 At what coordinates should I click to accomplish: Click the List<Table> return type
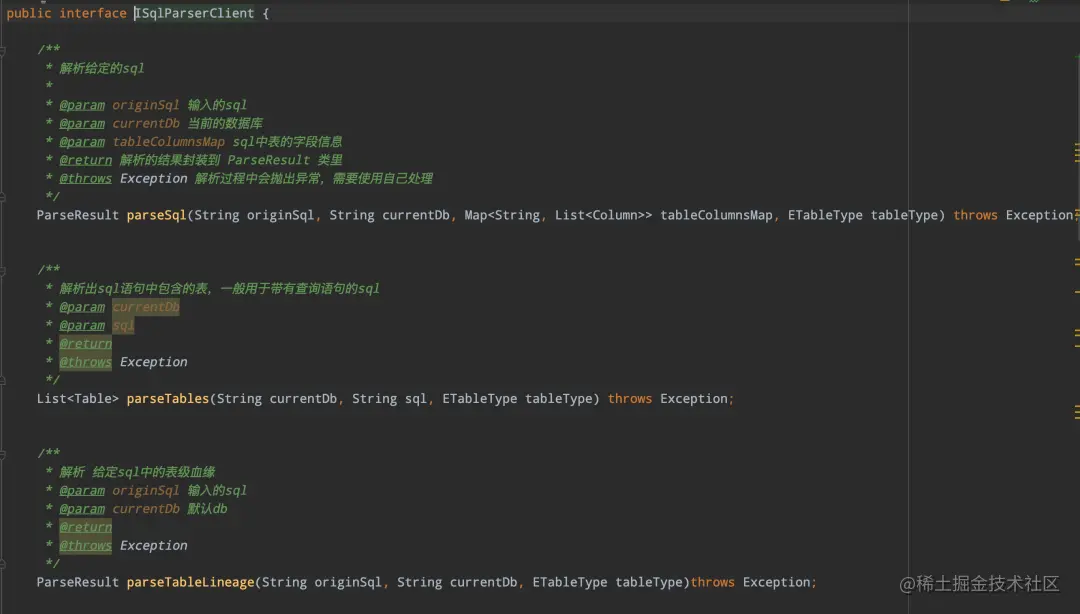[78, 398]
